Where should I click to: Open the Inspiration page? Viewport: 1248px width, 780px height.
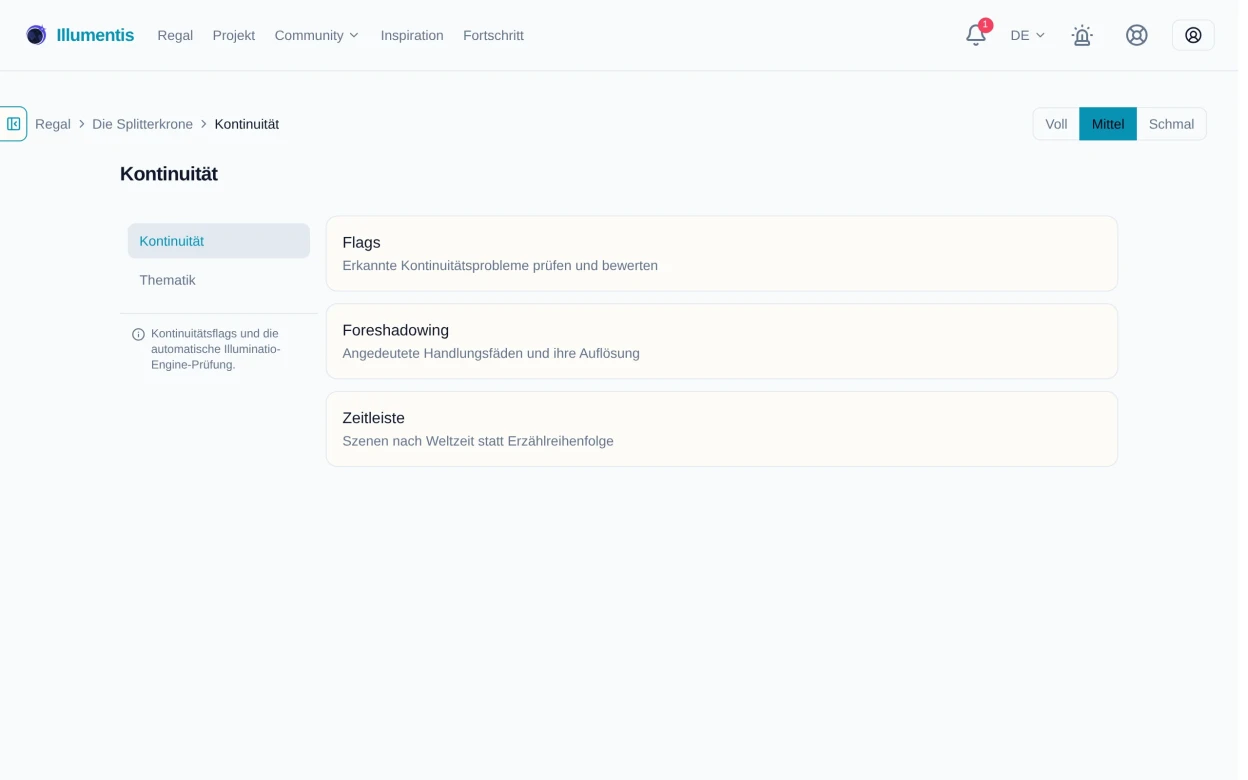tap(412, 35)
